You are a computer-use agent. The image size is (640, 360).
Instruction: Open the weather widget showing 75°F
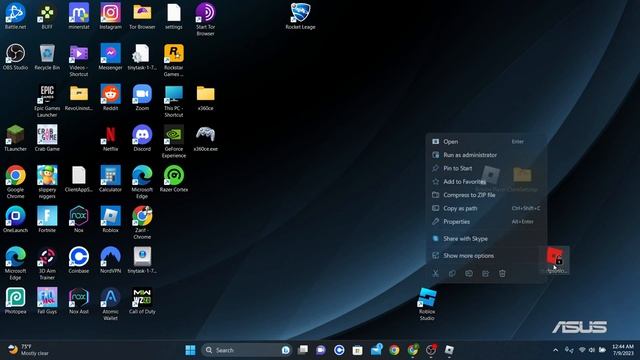(x=29, y=350)
